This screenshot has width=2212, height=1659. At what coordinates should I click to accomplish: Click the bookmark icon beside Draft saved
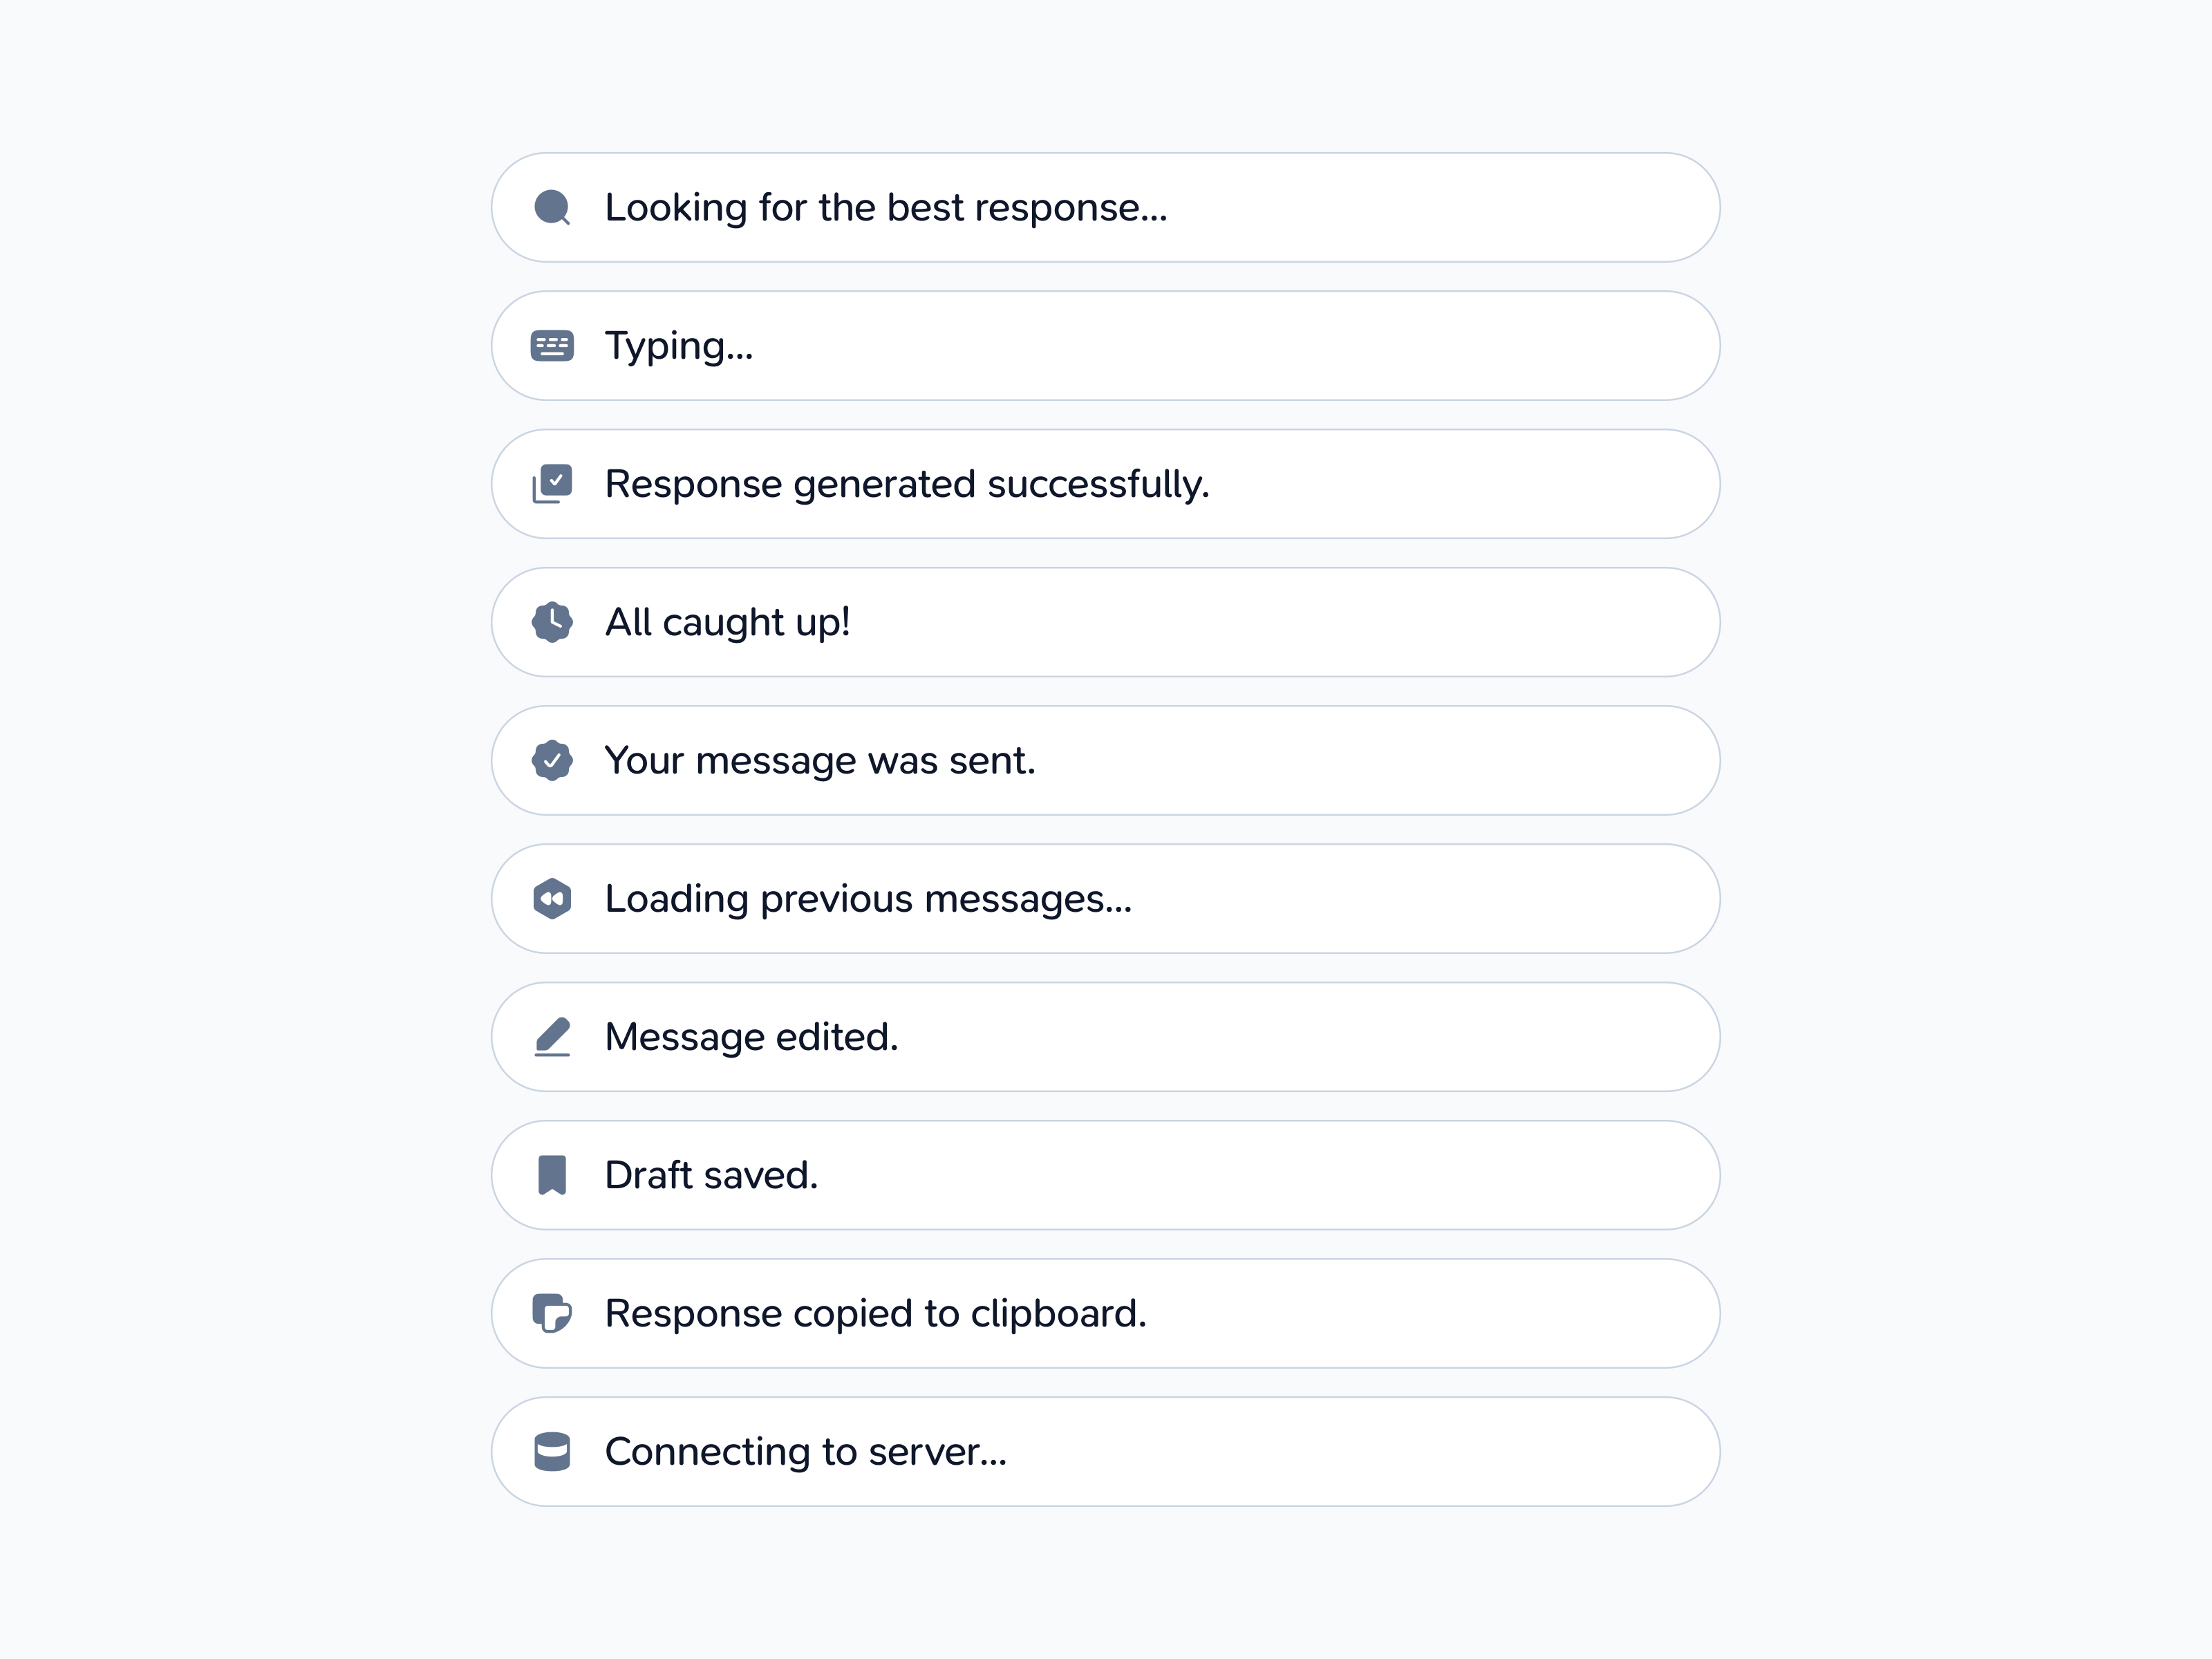click(x=552, y=1175)
